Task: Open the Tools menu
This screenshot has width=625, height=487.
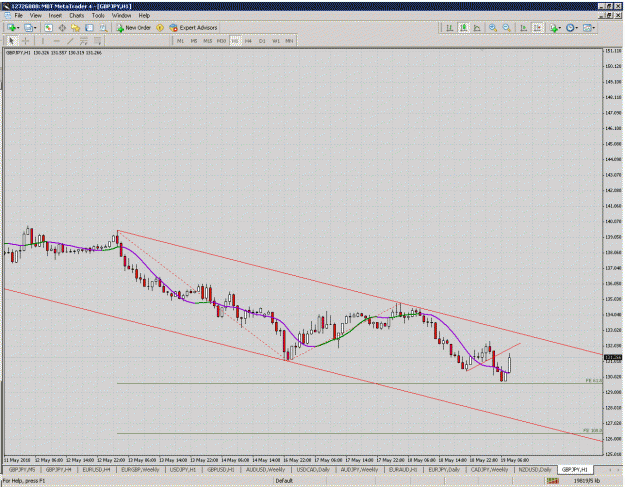Action: pyautogui.click(x=98, y=16)
